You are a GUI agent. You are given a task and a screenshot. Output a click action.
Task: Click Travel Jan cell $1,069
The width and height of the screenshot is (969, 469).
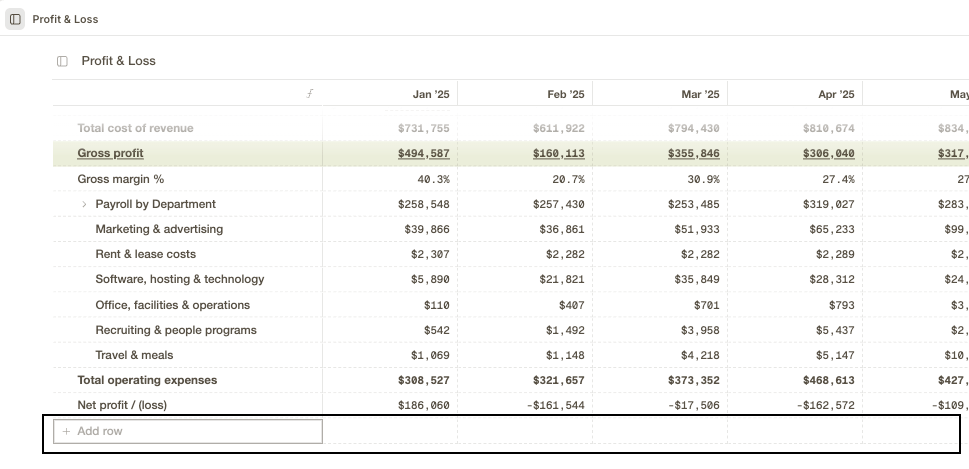coord(430,355)
